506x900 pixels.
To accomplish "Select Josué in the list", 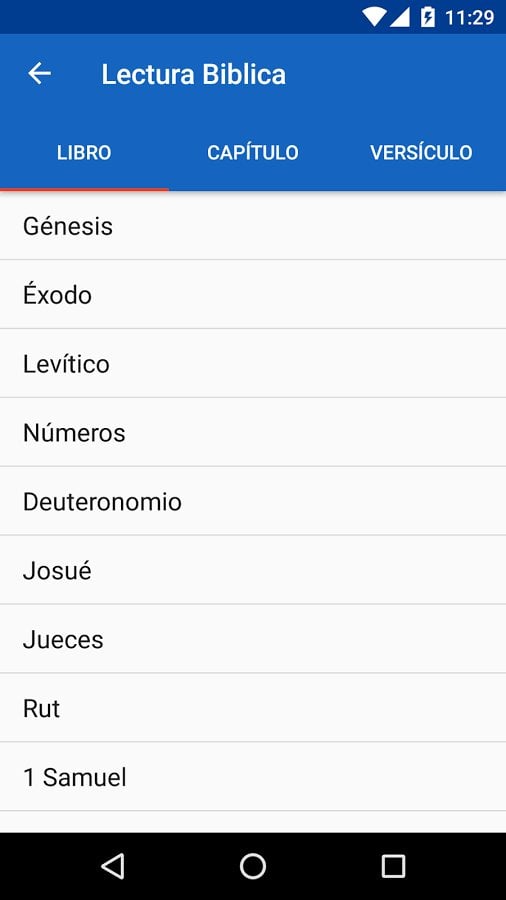I will [253, 570].
